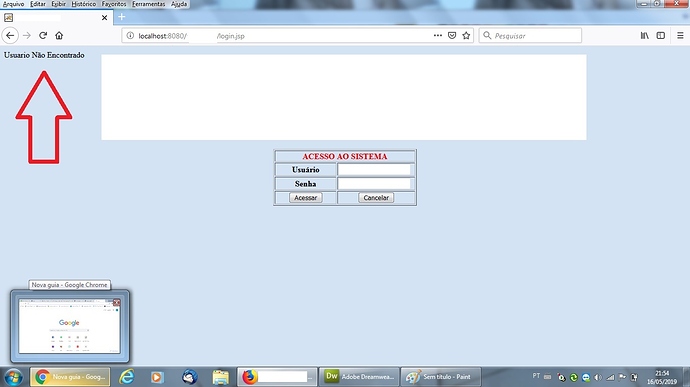Go back with the browser back arrow
Viewport: 690px width, 387px height.
click(10, 36)
